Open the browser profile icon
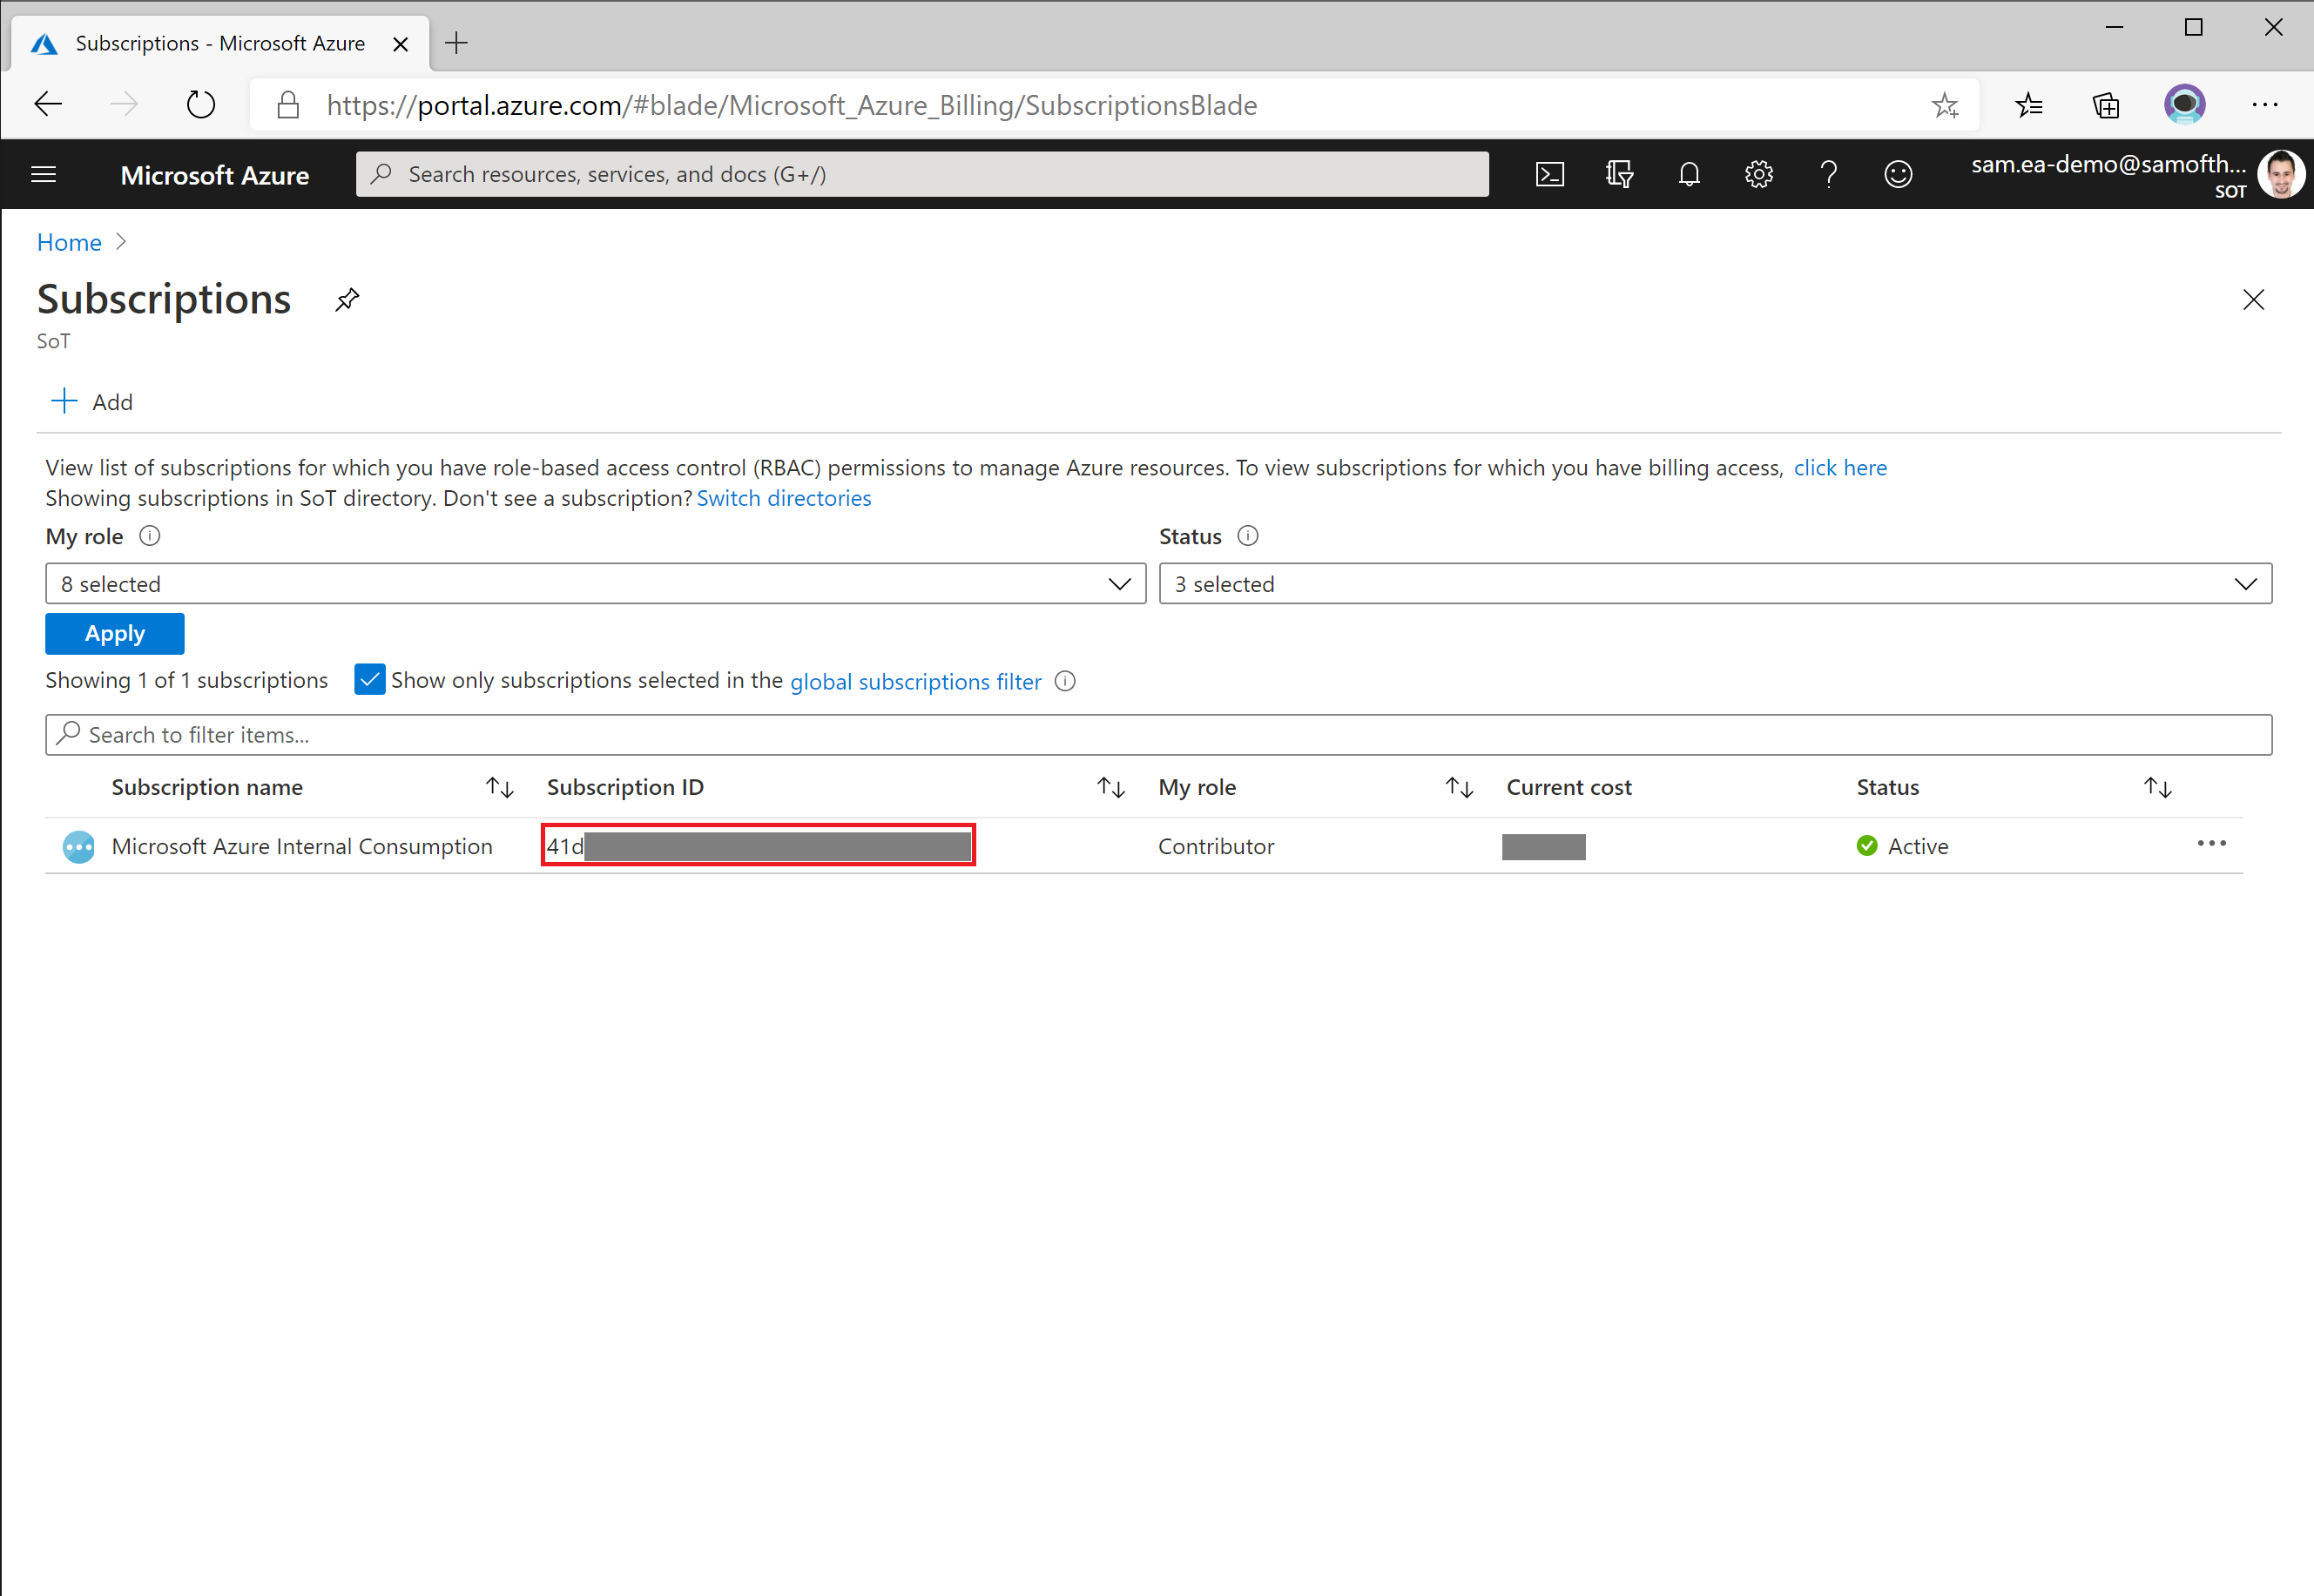Image resolution: width=2314 pixels, height=1596 pixels. click(x=2185, y=104)
